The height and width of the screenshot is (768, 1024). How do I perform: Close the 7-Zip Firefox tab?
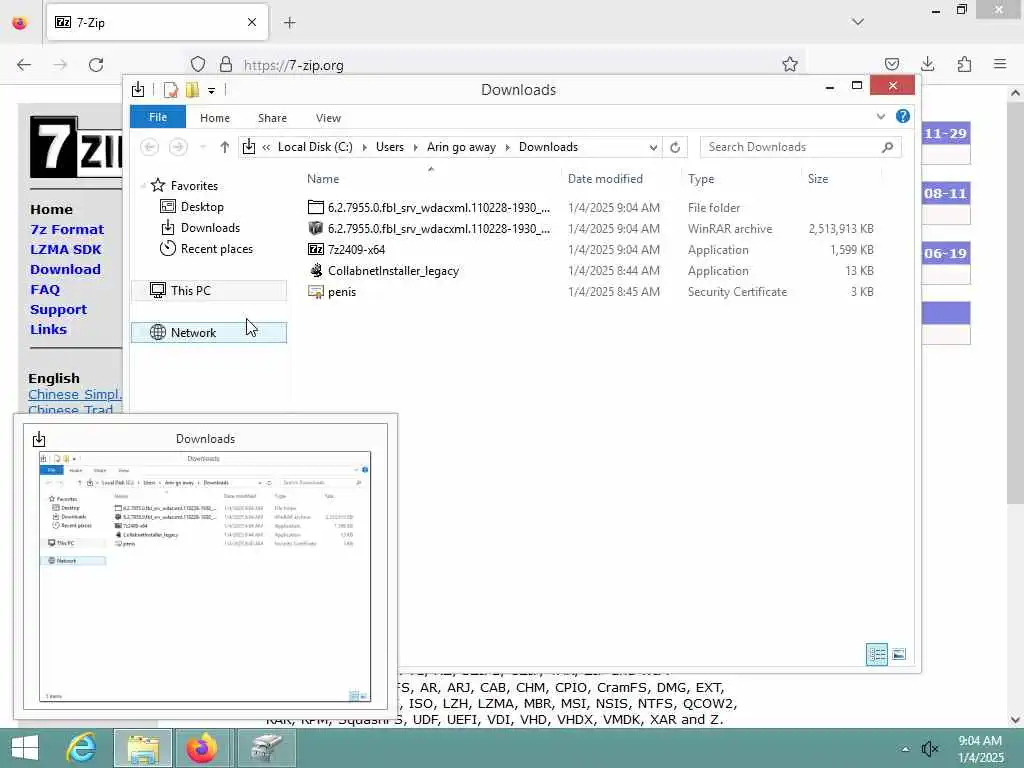[x=252, y=23]
